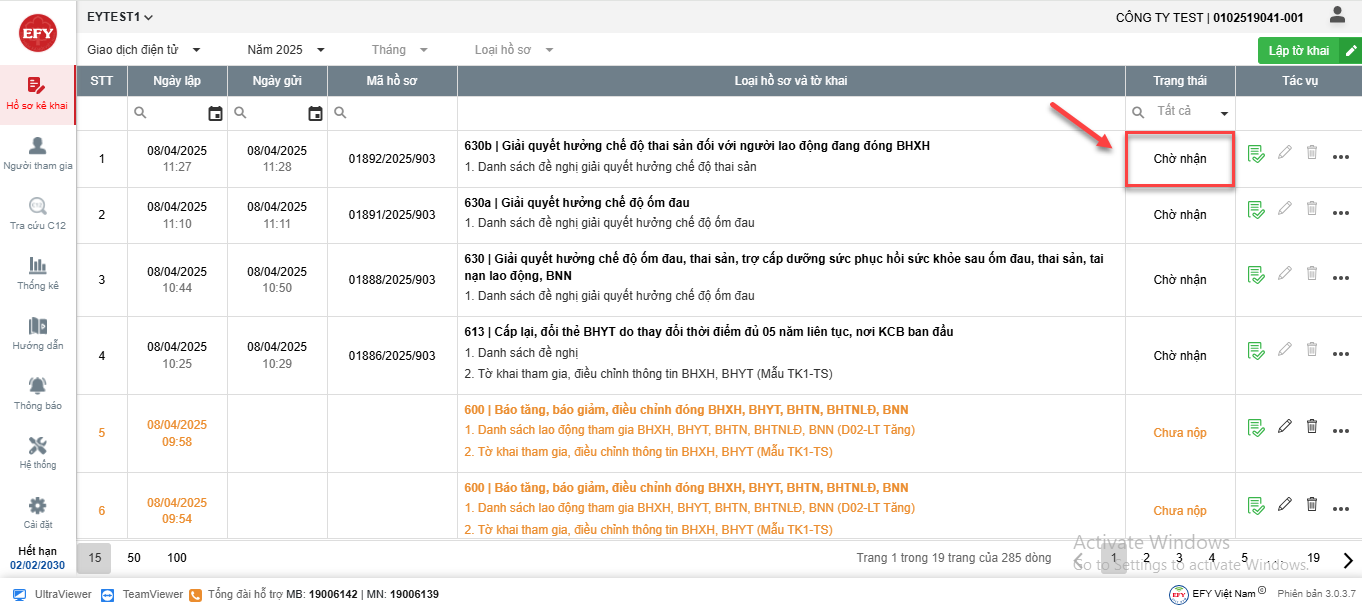
Task: Expand the Giao dịch điện tử dropdown
Action: click(x=144, y=50)
